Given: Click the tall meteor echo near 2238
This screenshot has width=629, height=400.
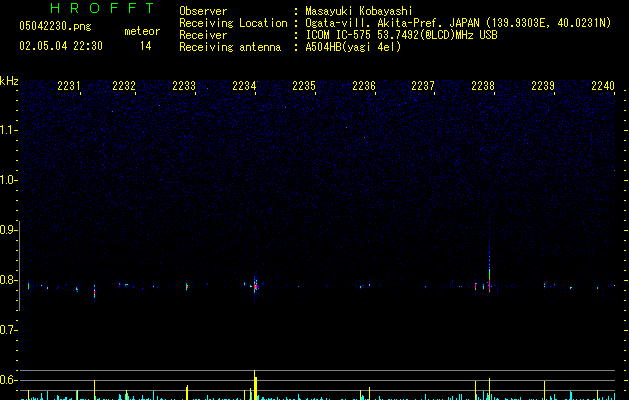Looking at the screenshot, I should point(489,269).
